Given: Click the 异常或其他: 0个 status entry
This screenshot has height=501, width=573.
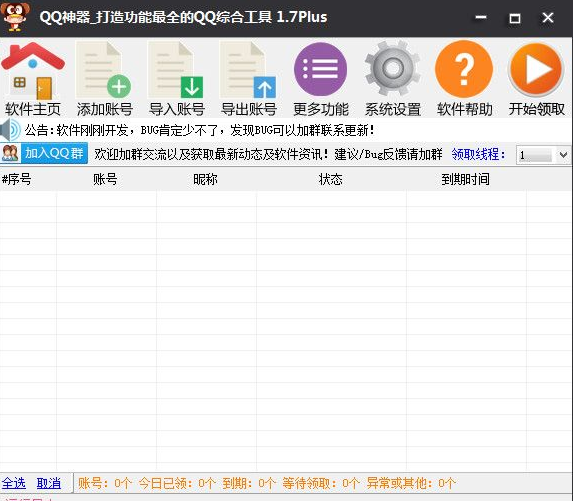Looking at the screenshot, I should (411, 483).
